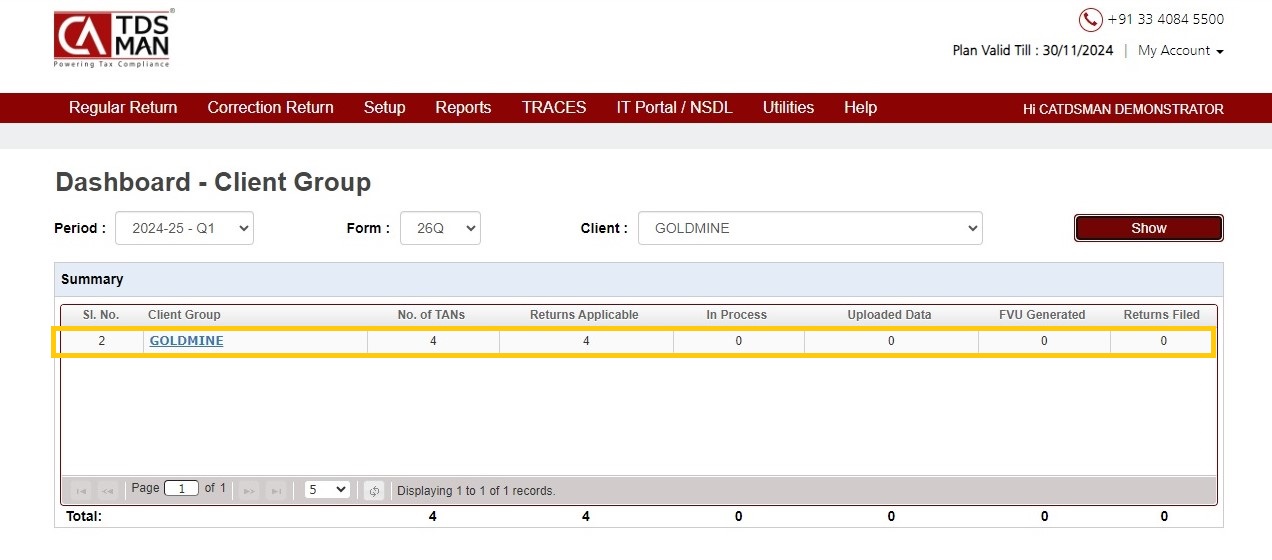This screenshot has width=1272, height=560.
Task: Open the Correction Return menu
Action: click(x=270, y=108)
